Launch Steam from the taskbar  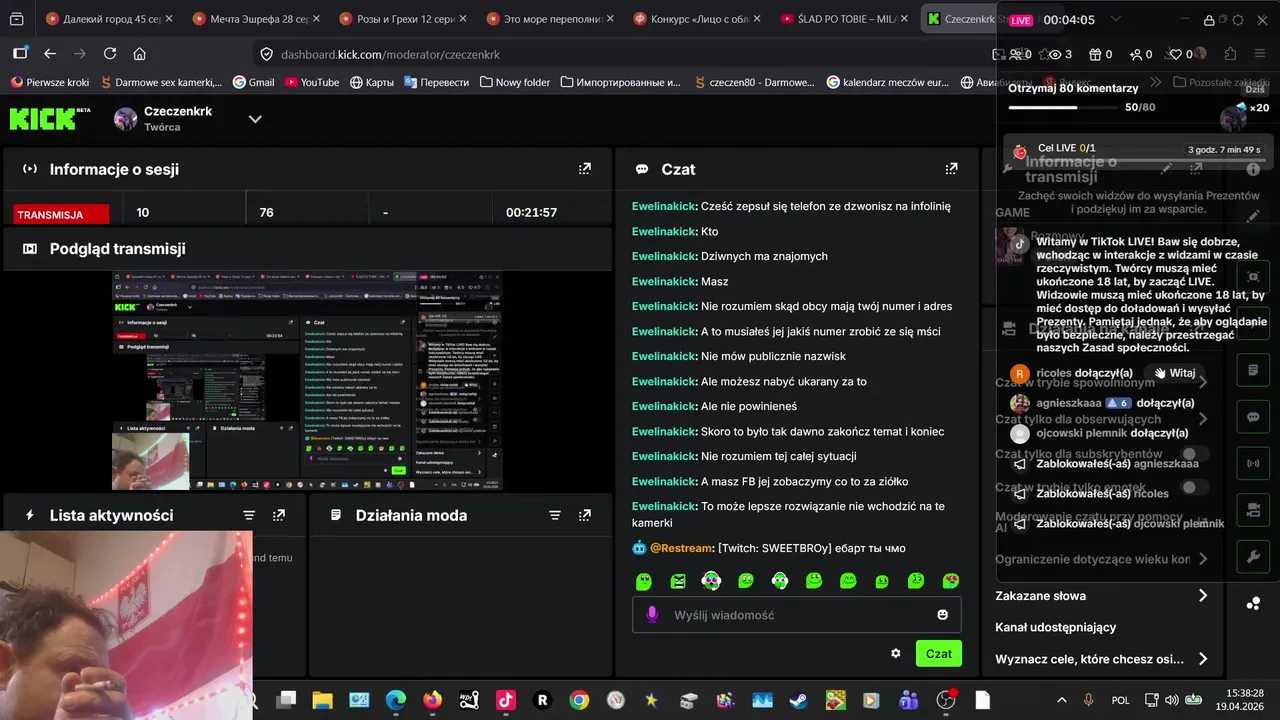(798, 700)
